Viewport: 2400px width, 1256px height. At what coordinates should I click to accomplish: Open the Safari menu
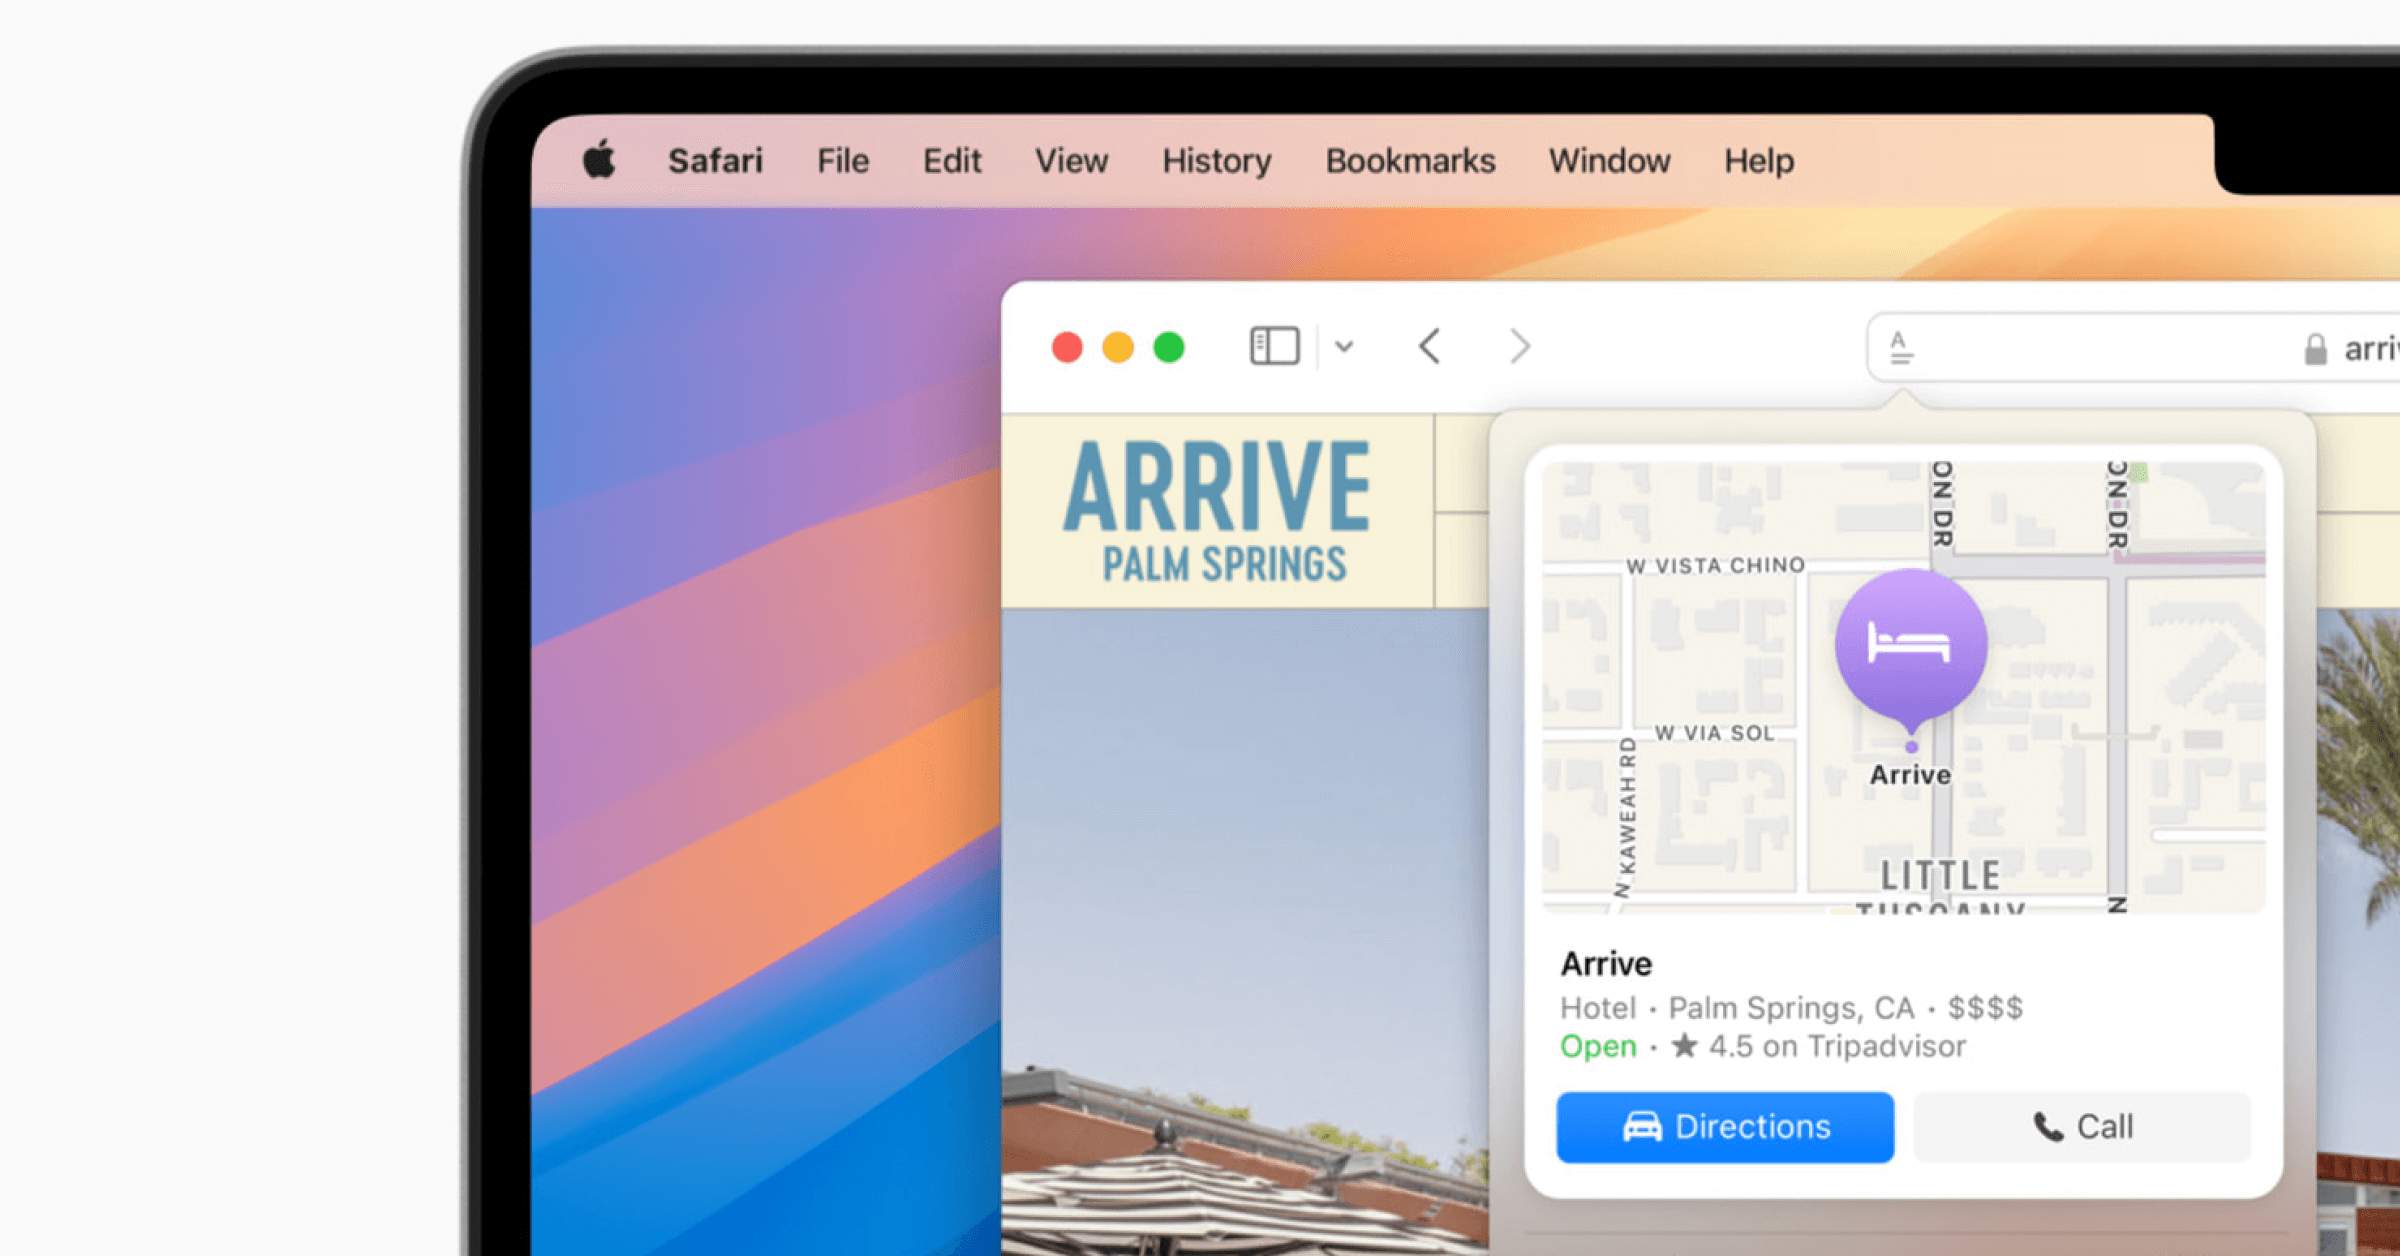click(x=715, y=161)
